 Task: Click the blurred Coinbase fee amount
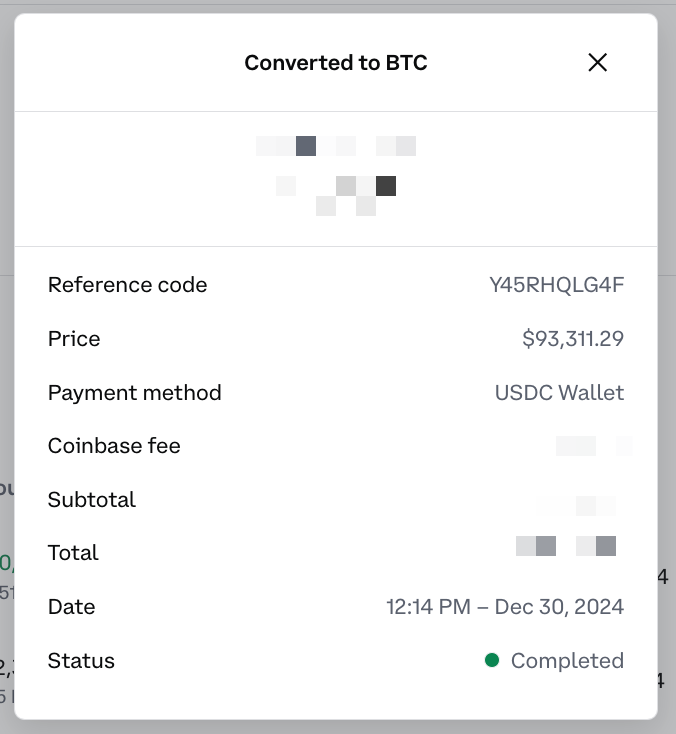(592, 446)
